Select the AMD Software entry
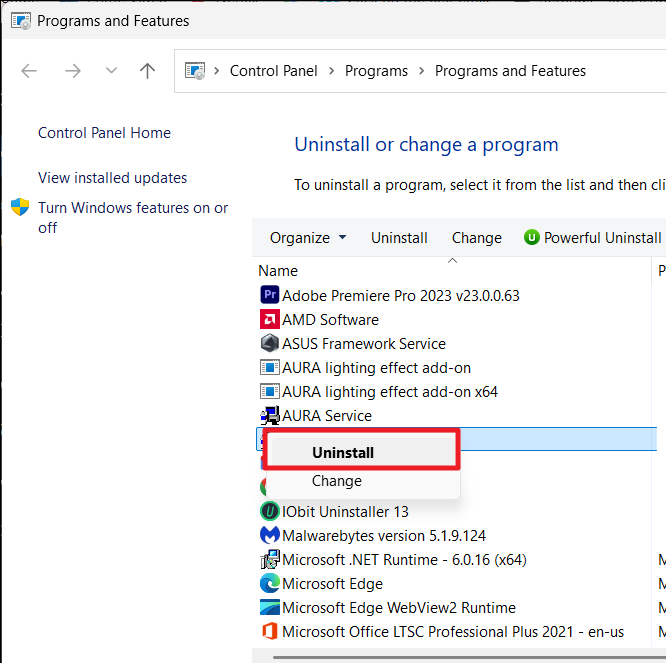This screenshot has height=663, width=666. 330,319
